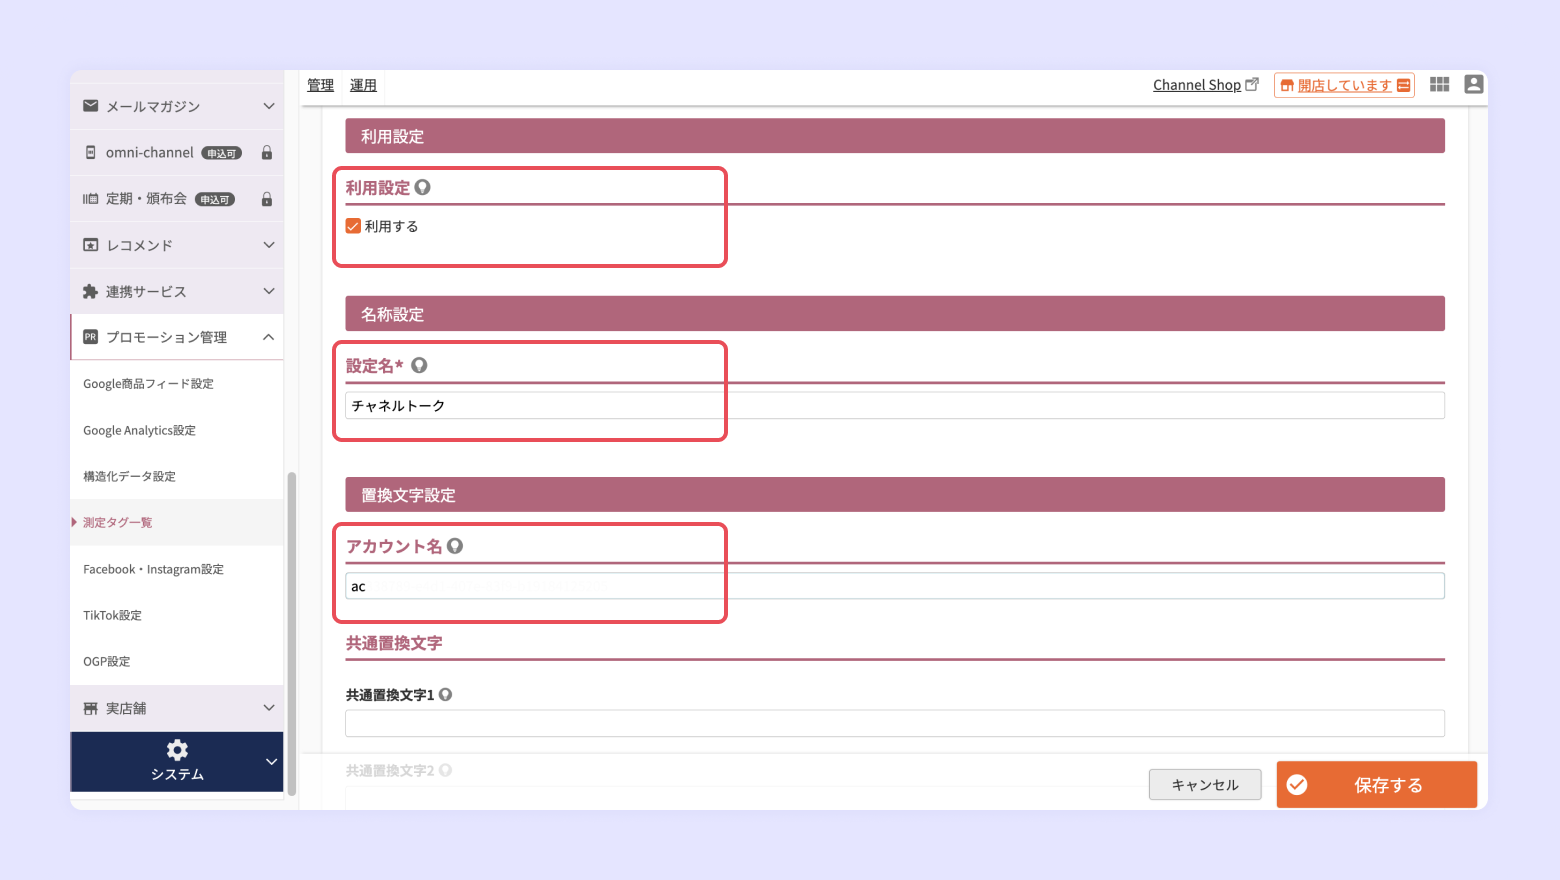Collapse the プロモーション管理 section
Viewport: 1560px width, 880px height.
[268, 337]
